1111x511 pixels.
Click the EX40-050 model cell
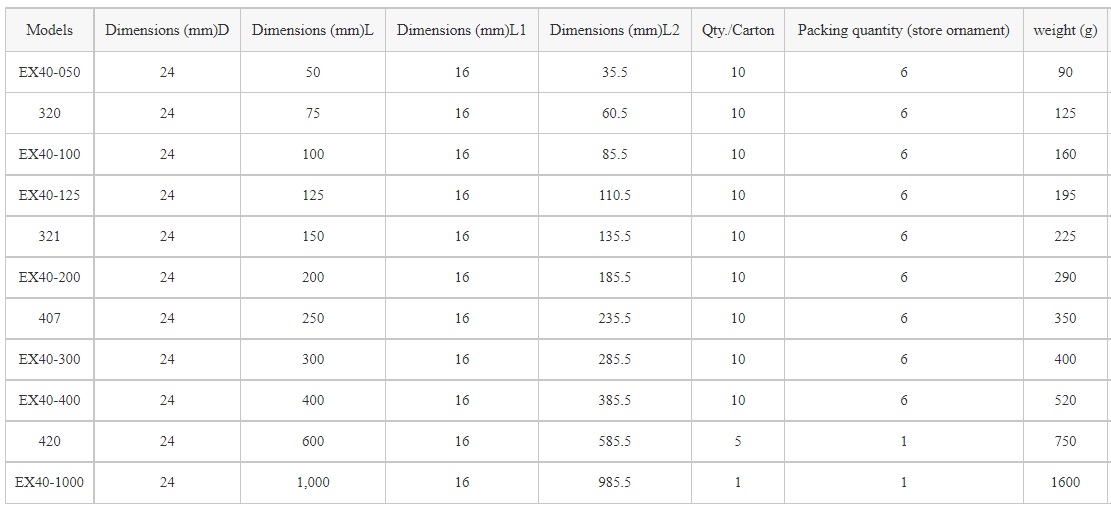49,72
